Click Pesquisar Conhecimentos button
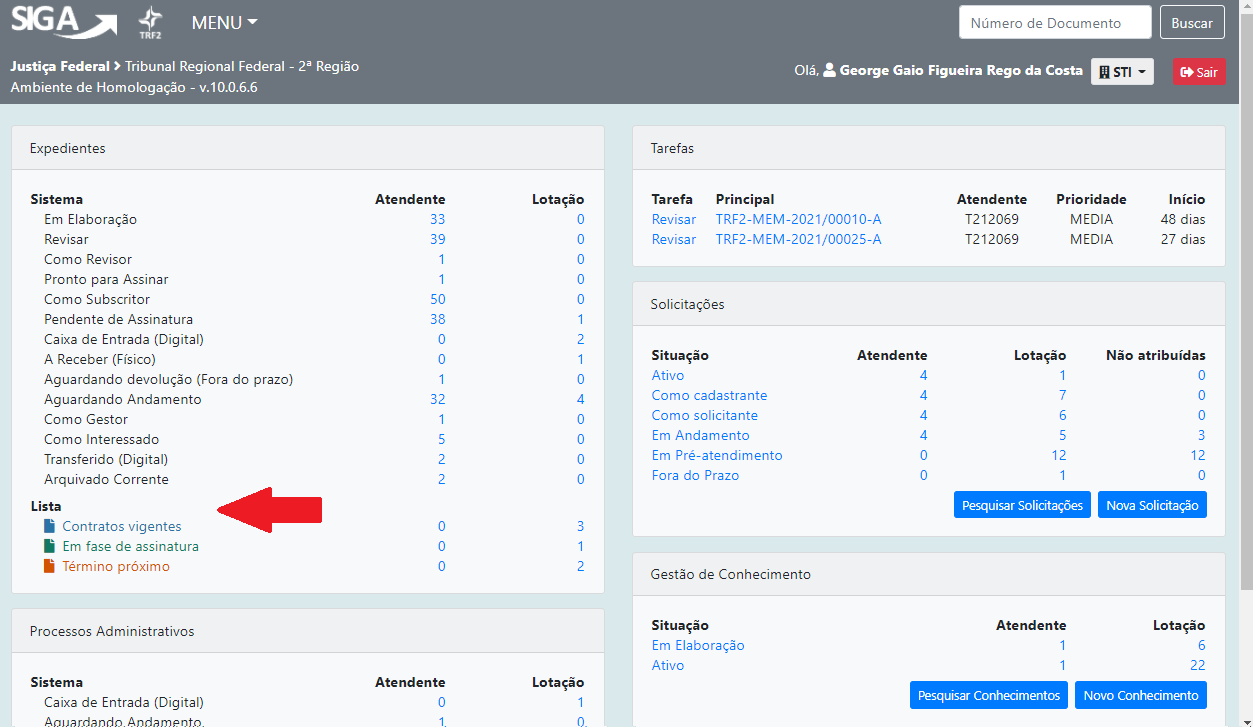This screenshot has height=727, width=1253. (988, 695)
